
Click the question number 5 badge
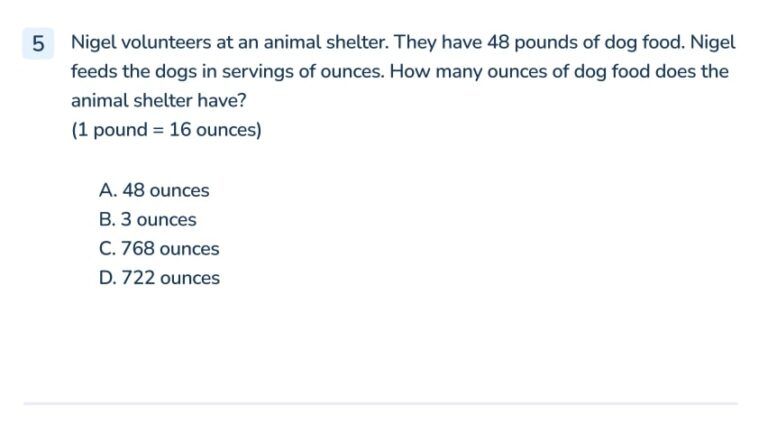pos(38,43)
